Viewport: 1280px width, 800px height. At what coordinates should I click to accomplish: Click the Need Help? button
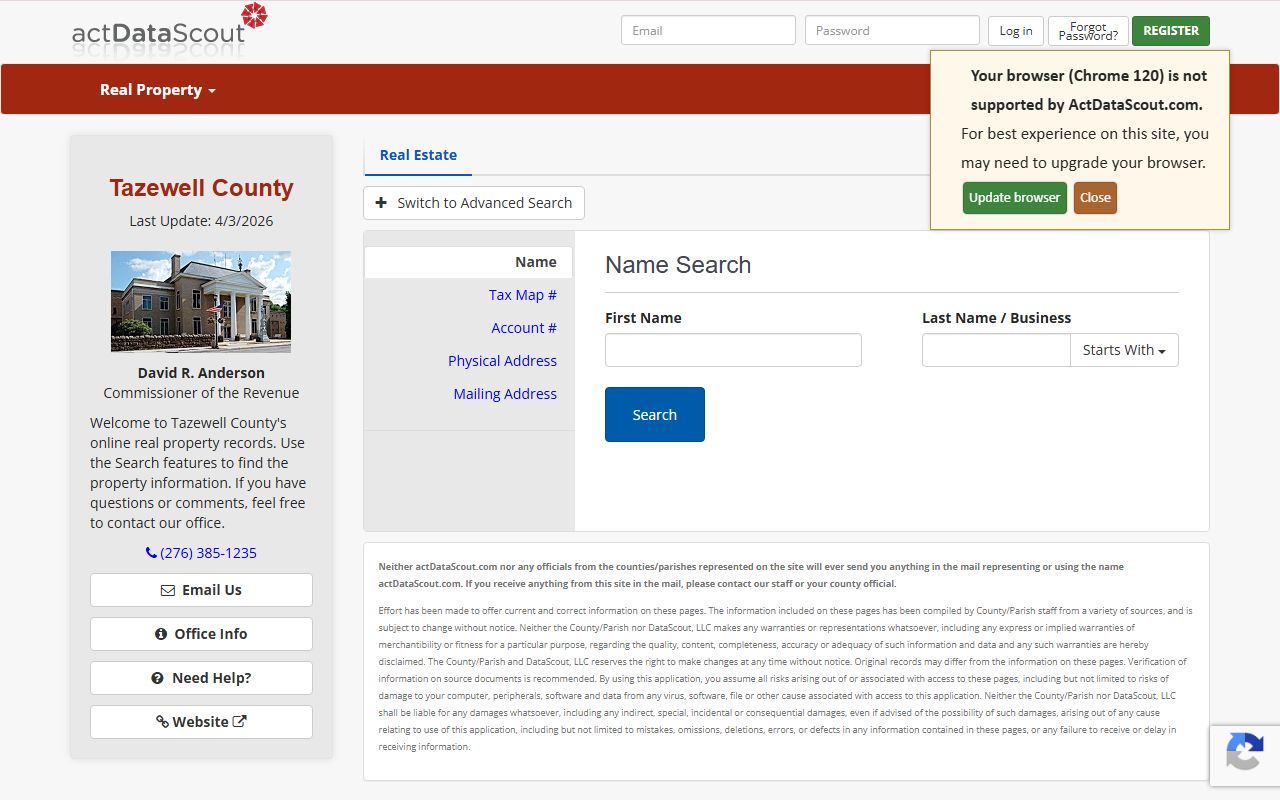tap(201, 678)
